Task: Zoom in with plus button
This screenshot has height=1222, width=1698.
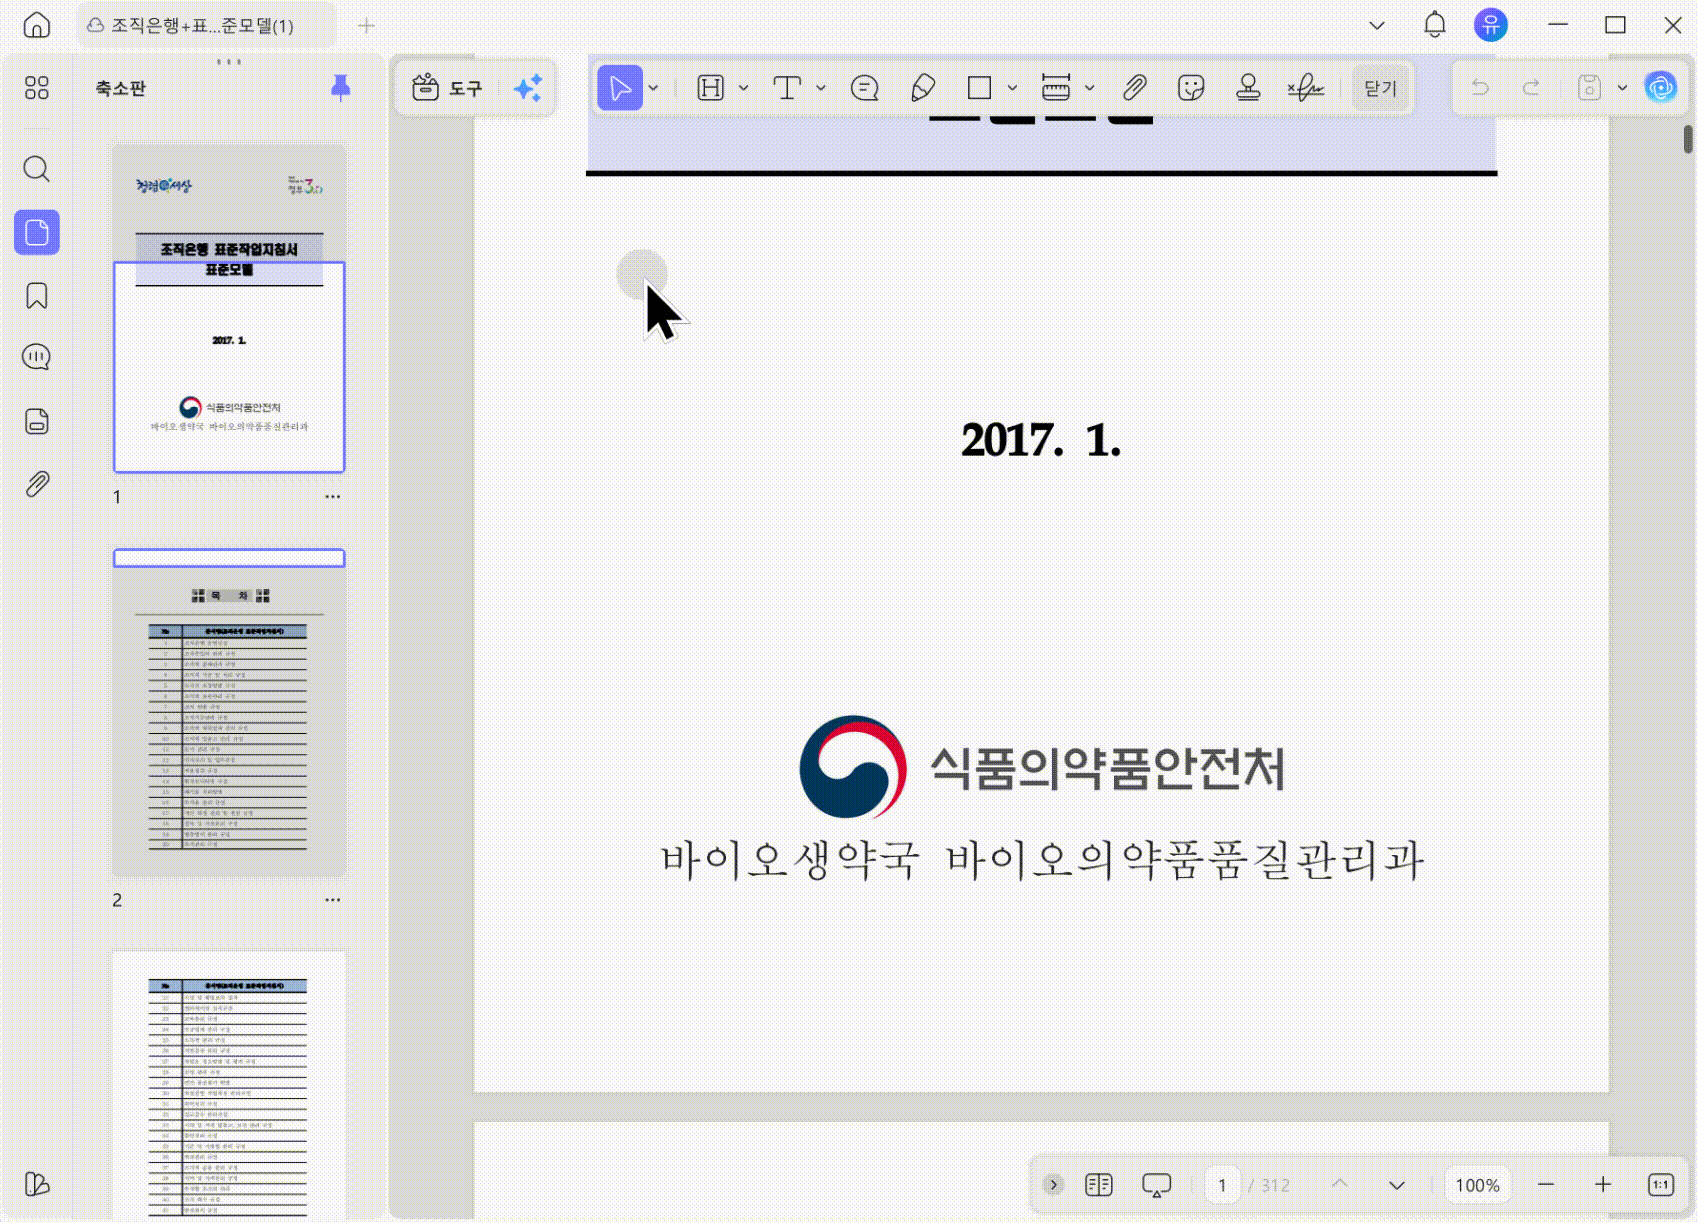Action: click(1603, 1185)
